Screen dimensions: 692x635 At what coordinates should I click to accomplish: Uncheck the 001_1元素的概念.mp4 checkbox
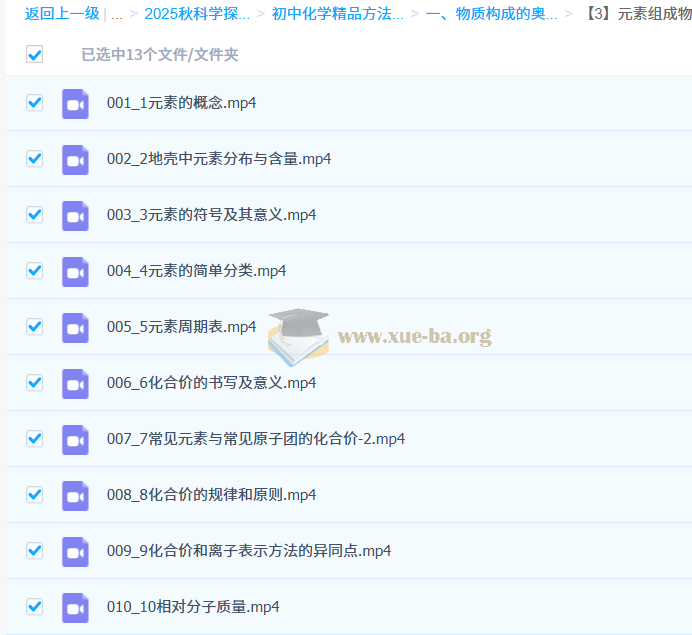pos(35,102)
